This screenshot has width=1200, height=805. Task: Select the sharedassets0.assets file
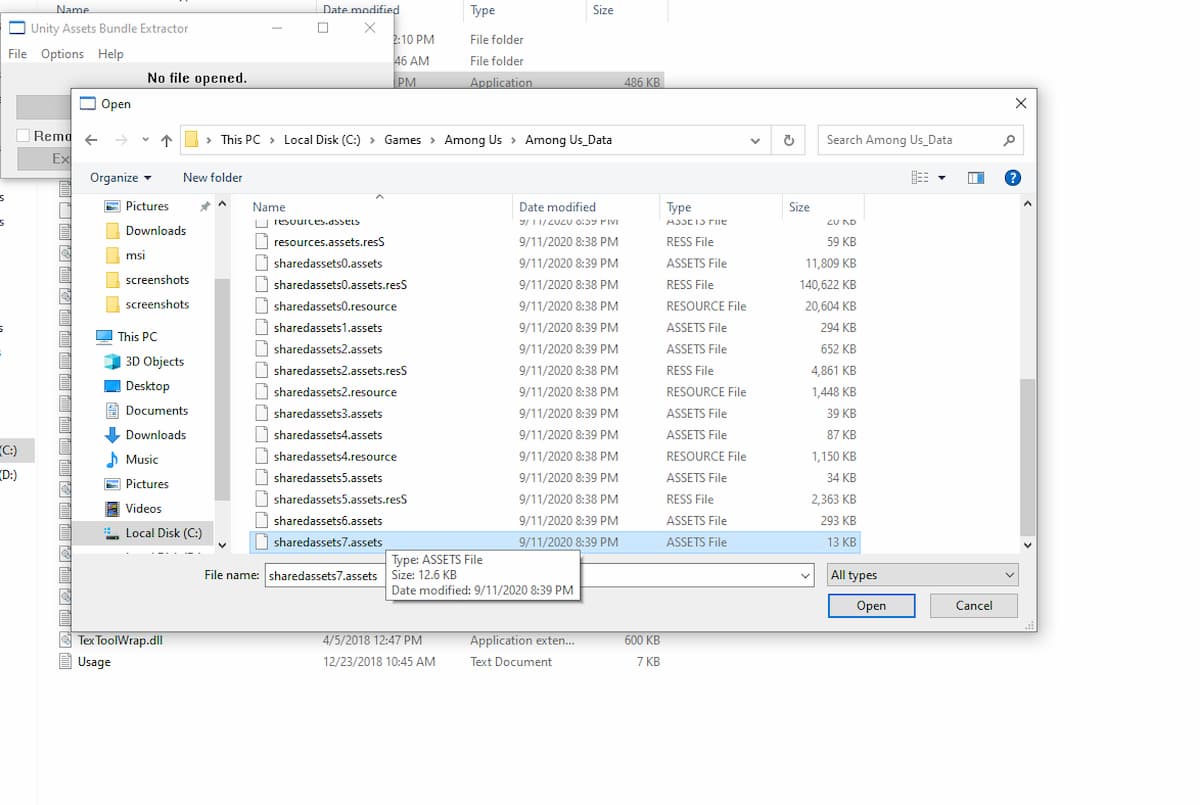[x=328, y=264]
